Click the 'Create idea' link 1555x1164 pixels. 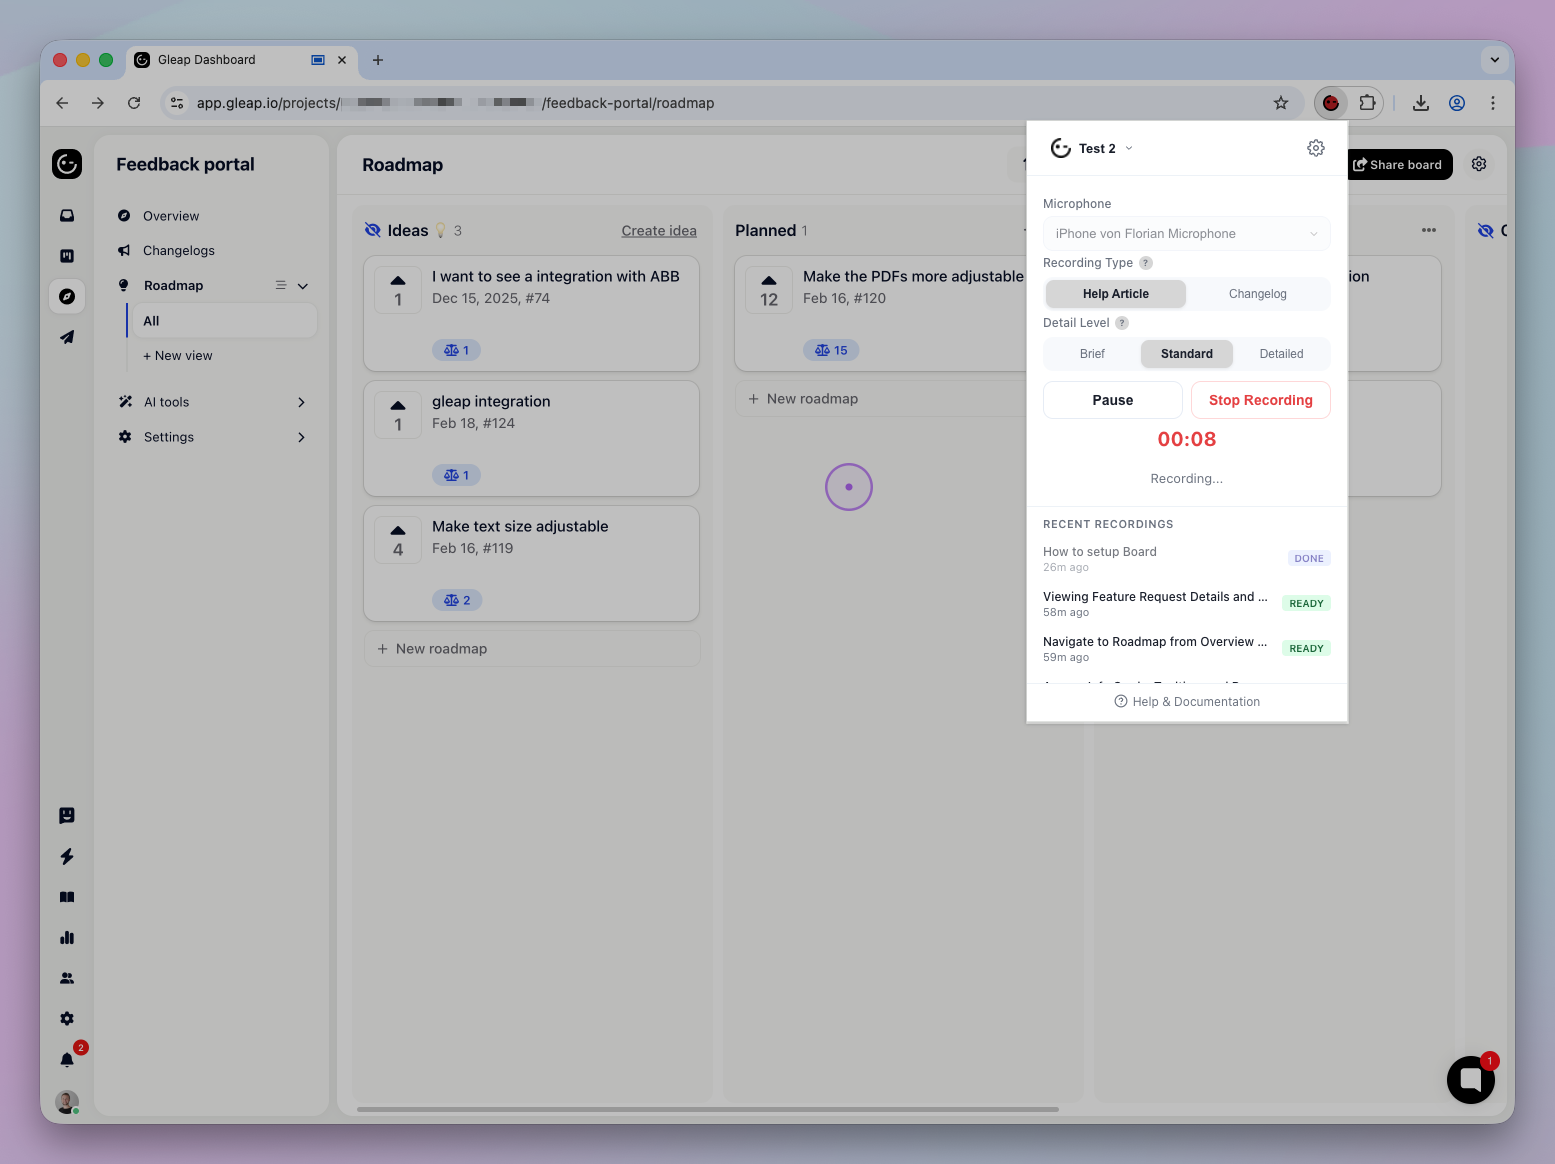tap(659, 231)
